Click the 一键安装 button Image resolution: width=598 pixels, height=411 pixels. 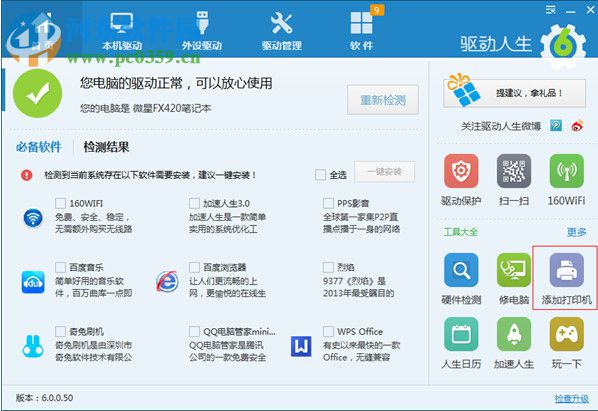click(x=384, y=172)
